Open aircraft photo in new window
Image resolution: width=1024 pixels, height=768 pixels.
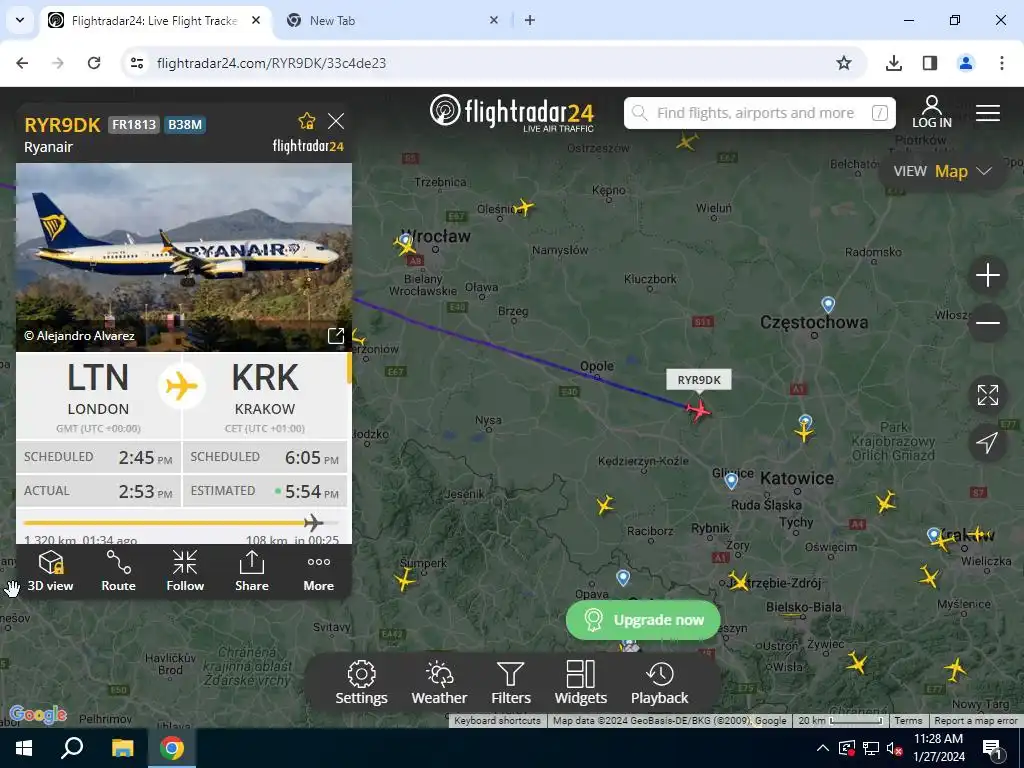[x=335, y=336]
